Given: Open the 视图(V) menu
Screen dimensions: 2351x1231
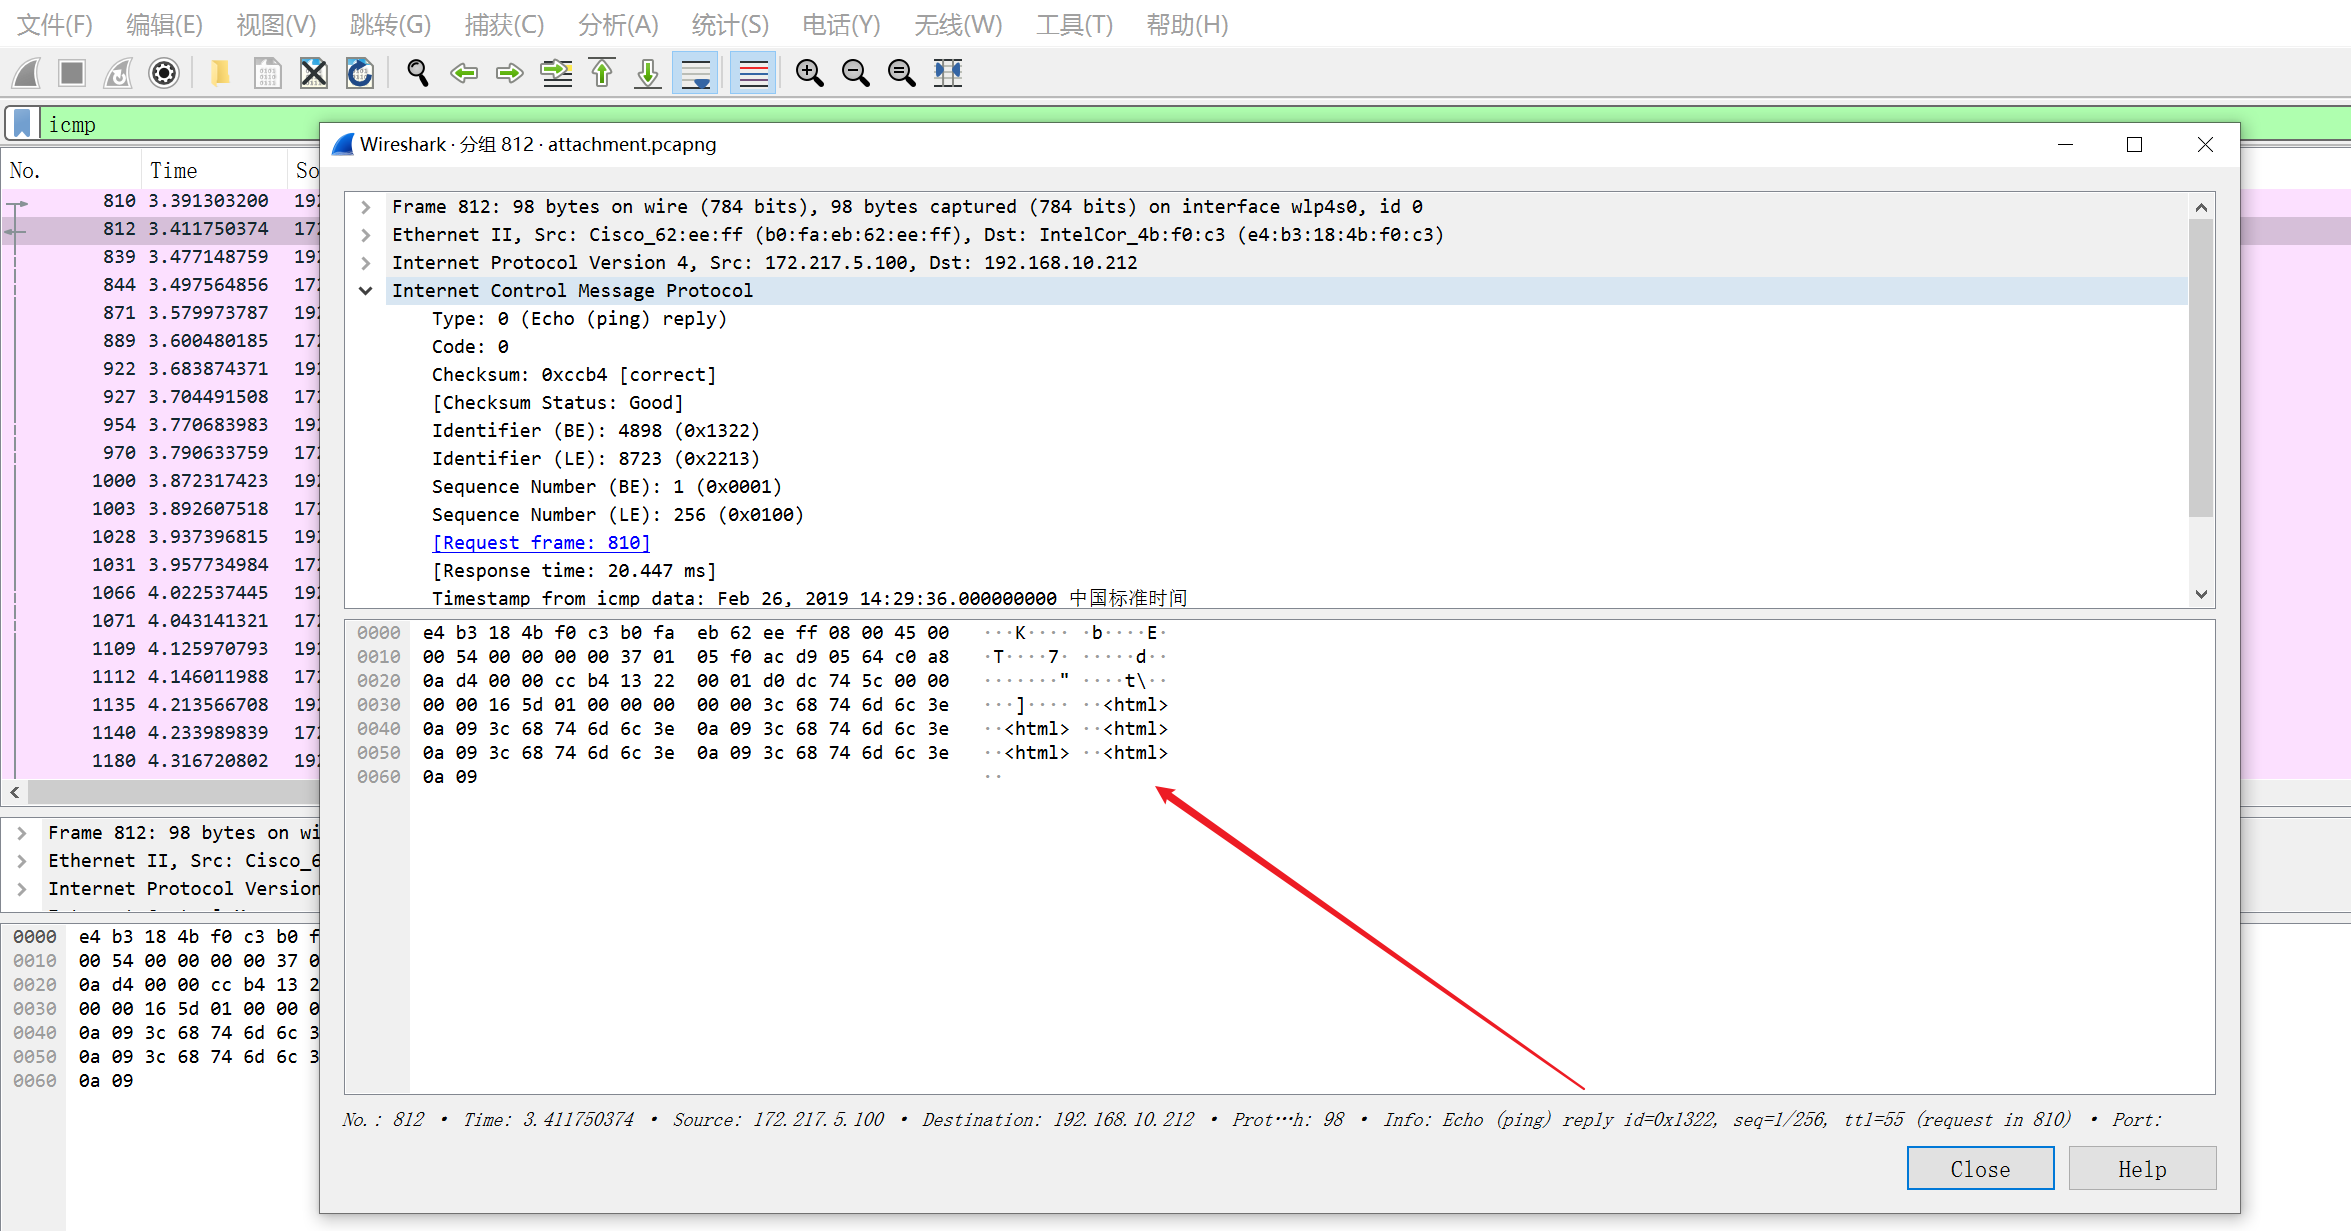Looking at the screenshot, I should click(276, 24).
